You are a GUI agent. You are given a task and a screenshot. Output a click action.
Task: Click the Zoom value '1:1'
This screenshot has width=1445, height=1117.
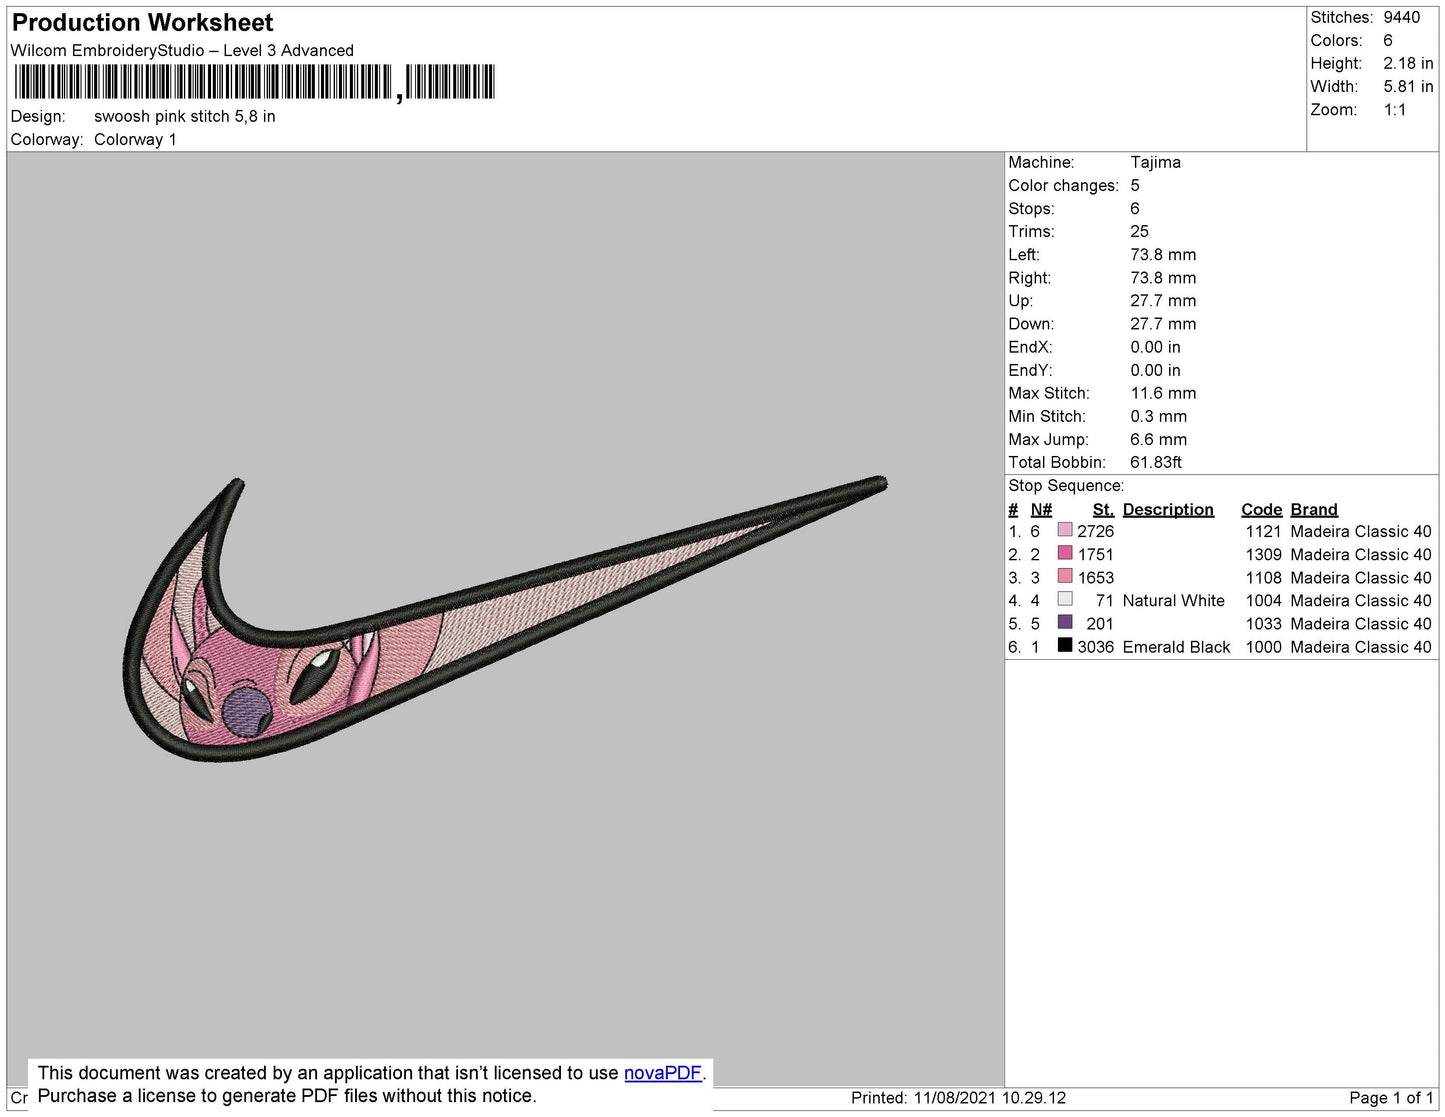(1395, 110)
